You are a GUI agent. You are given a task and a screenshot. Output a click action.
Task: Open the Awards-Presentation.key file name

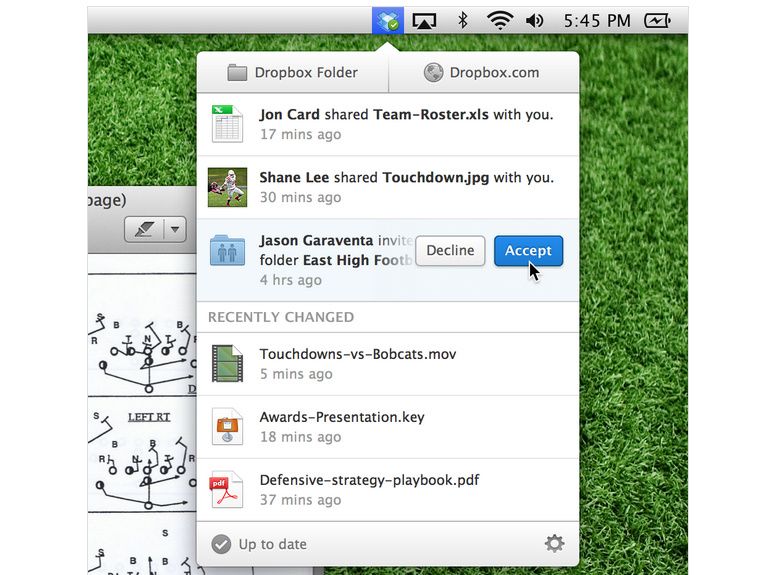point(342,417)
